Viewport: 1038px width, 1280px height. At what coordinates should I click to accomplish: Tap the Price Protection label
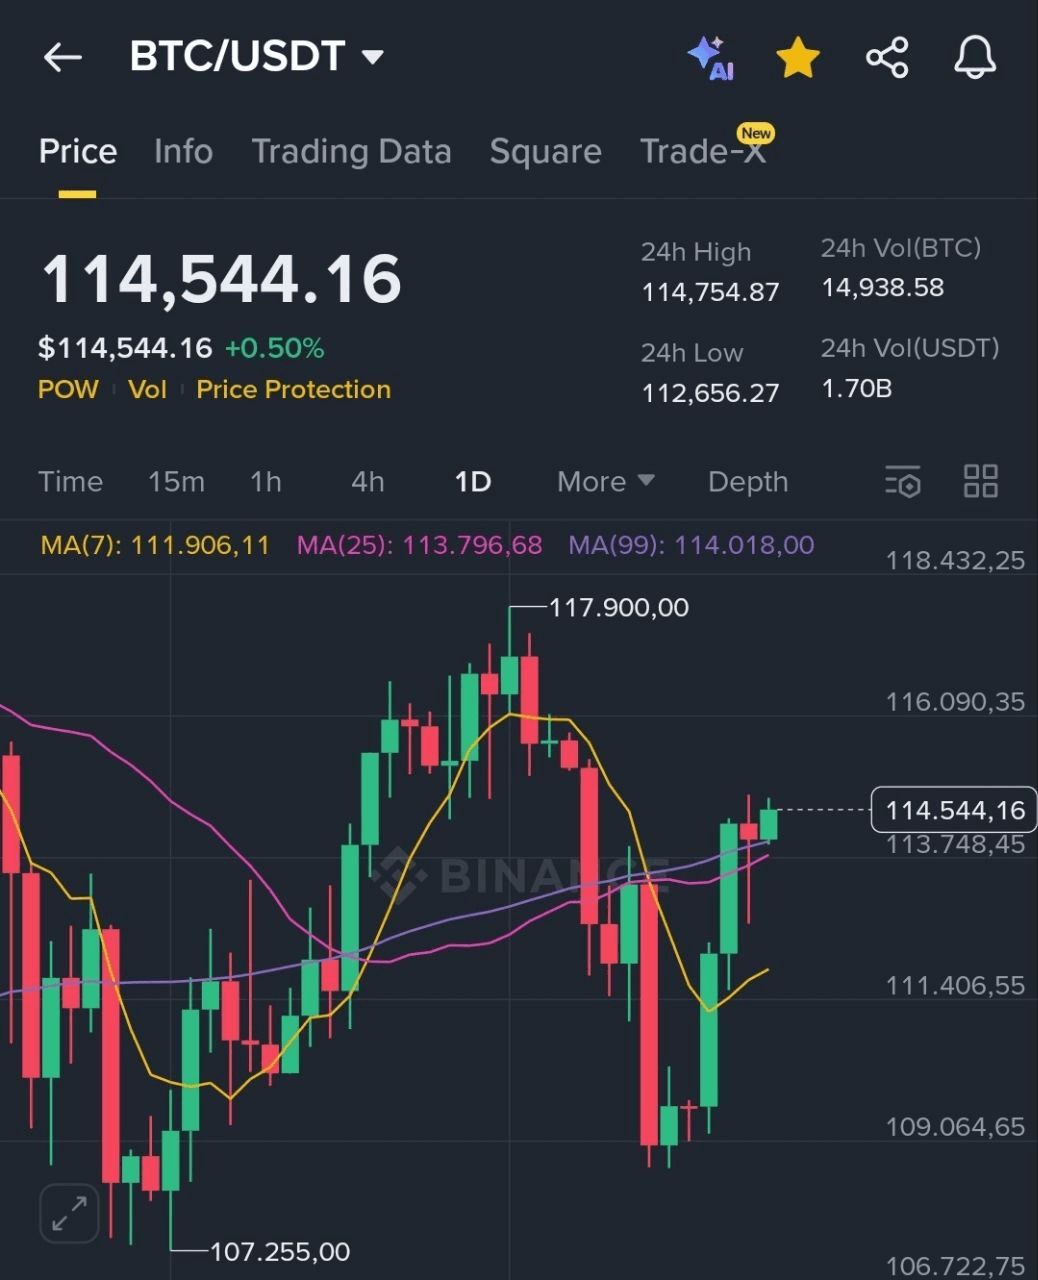[x=293, y=390]
